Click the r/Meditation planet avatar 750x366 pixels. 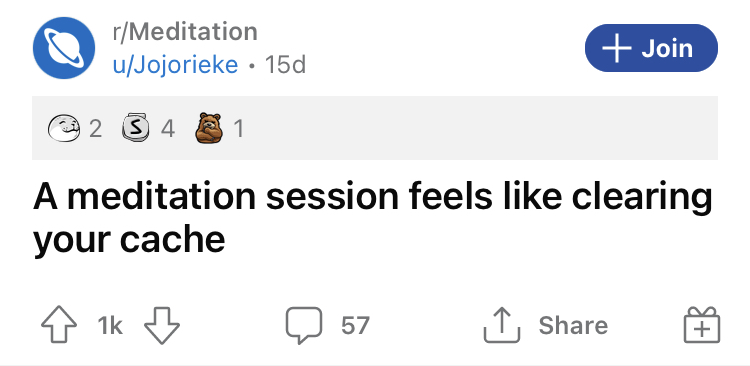point(64,48)
